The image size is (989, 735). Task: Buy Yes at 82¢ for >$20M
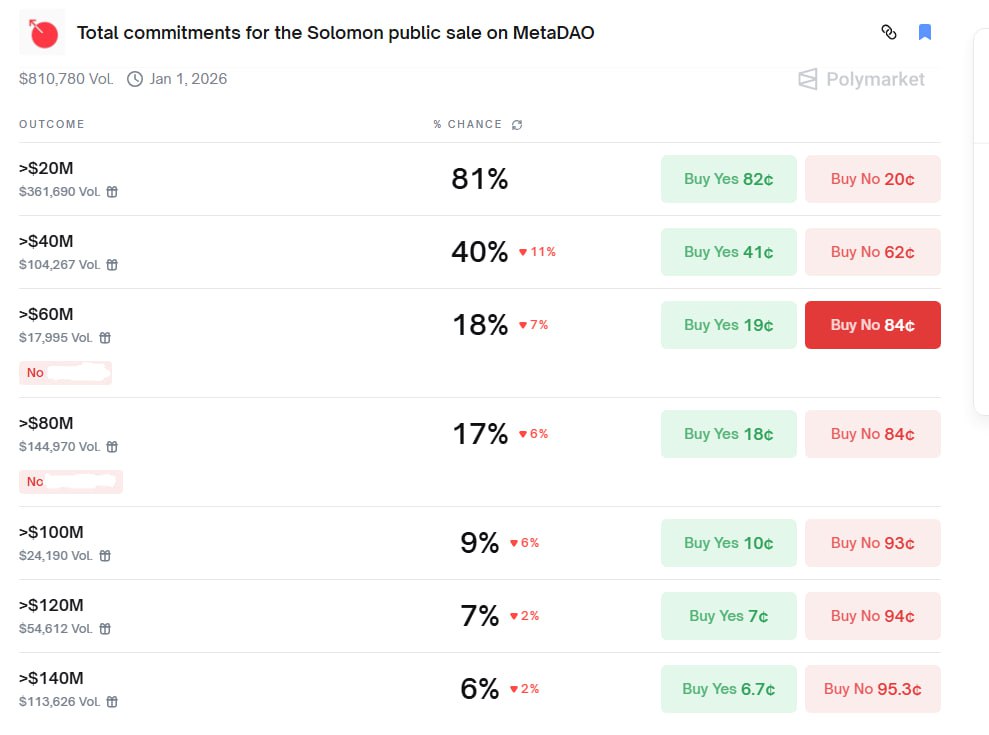pos(729,179)
